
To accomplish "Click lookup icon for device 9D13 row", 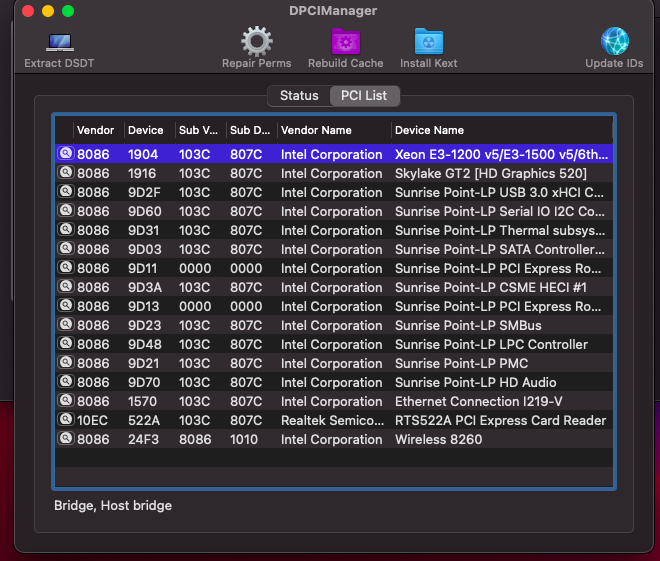I will pos(66,305).
